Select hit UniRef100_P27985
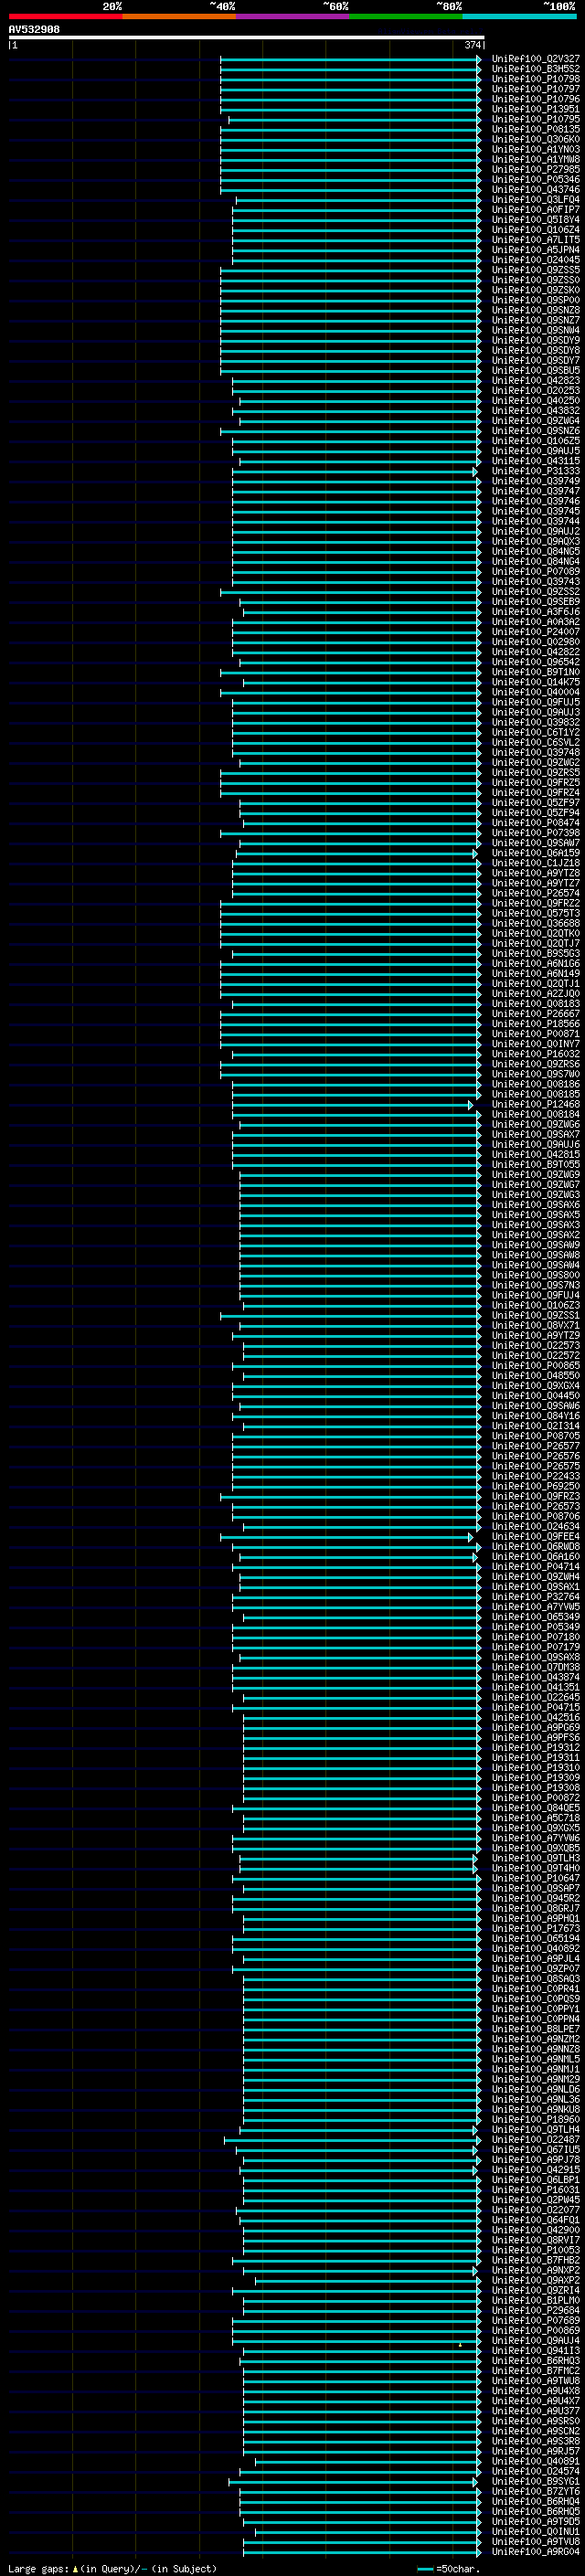 coord(535,169)
